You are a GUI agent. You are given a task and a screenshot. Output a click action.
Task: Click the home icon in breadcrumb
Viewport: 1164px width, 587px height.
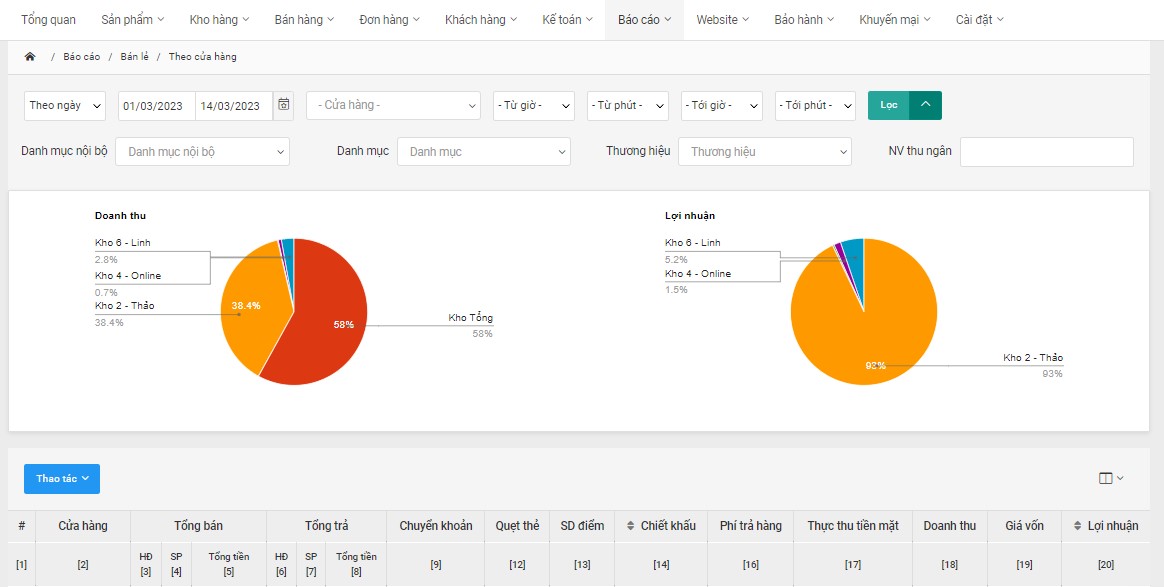[x=30, y=57]
